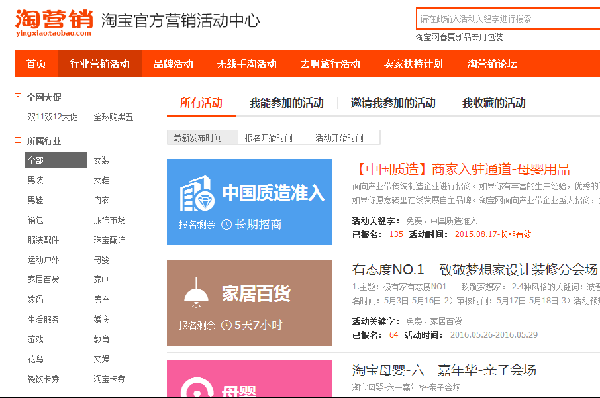Open 卖家扶持计划 in the navigation bar

click(413, 64)
